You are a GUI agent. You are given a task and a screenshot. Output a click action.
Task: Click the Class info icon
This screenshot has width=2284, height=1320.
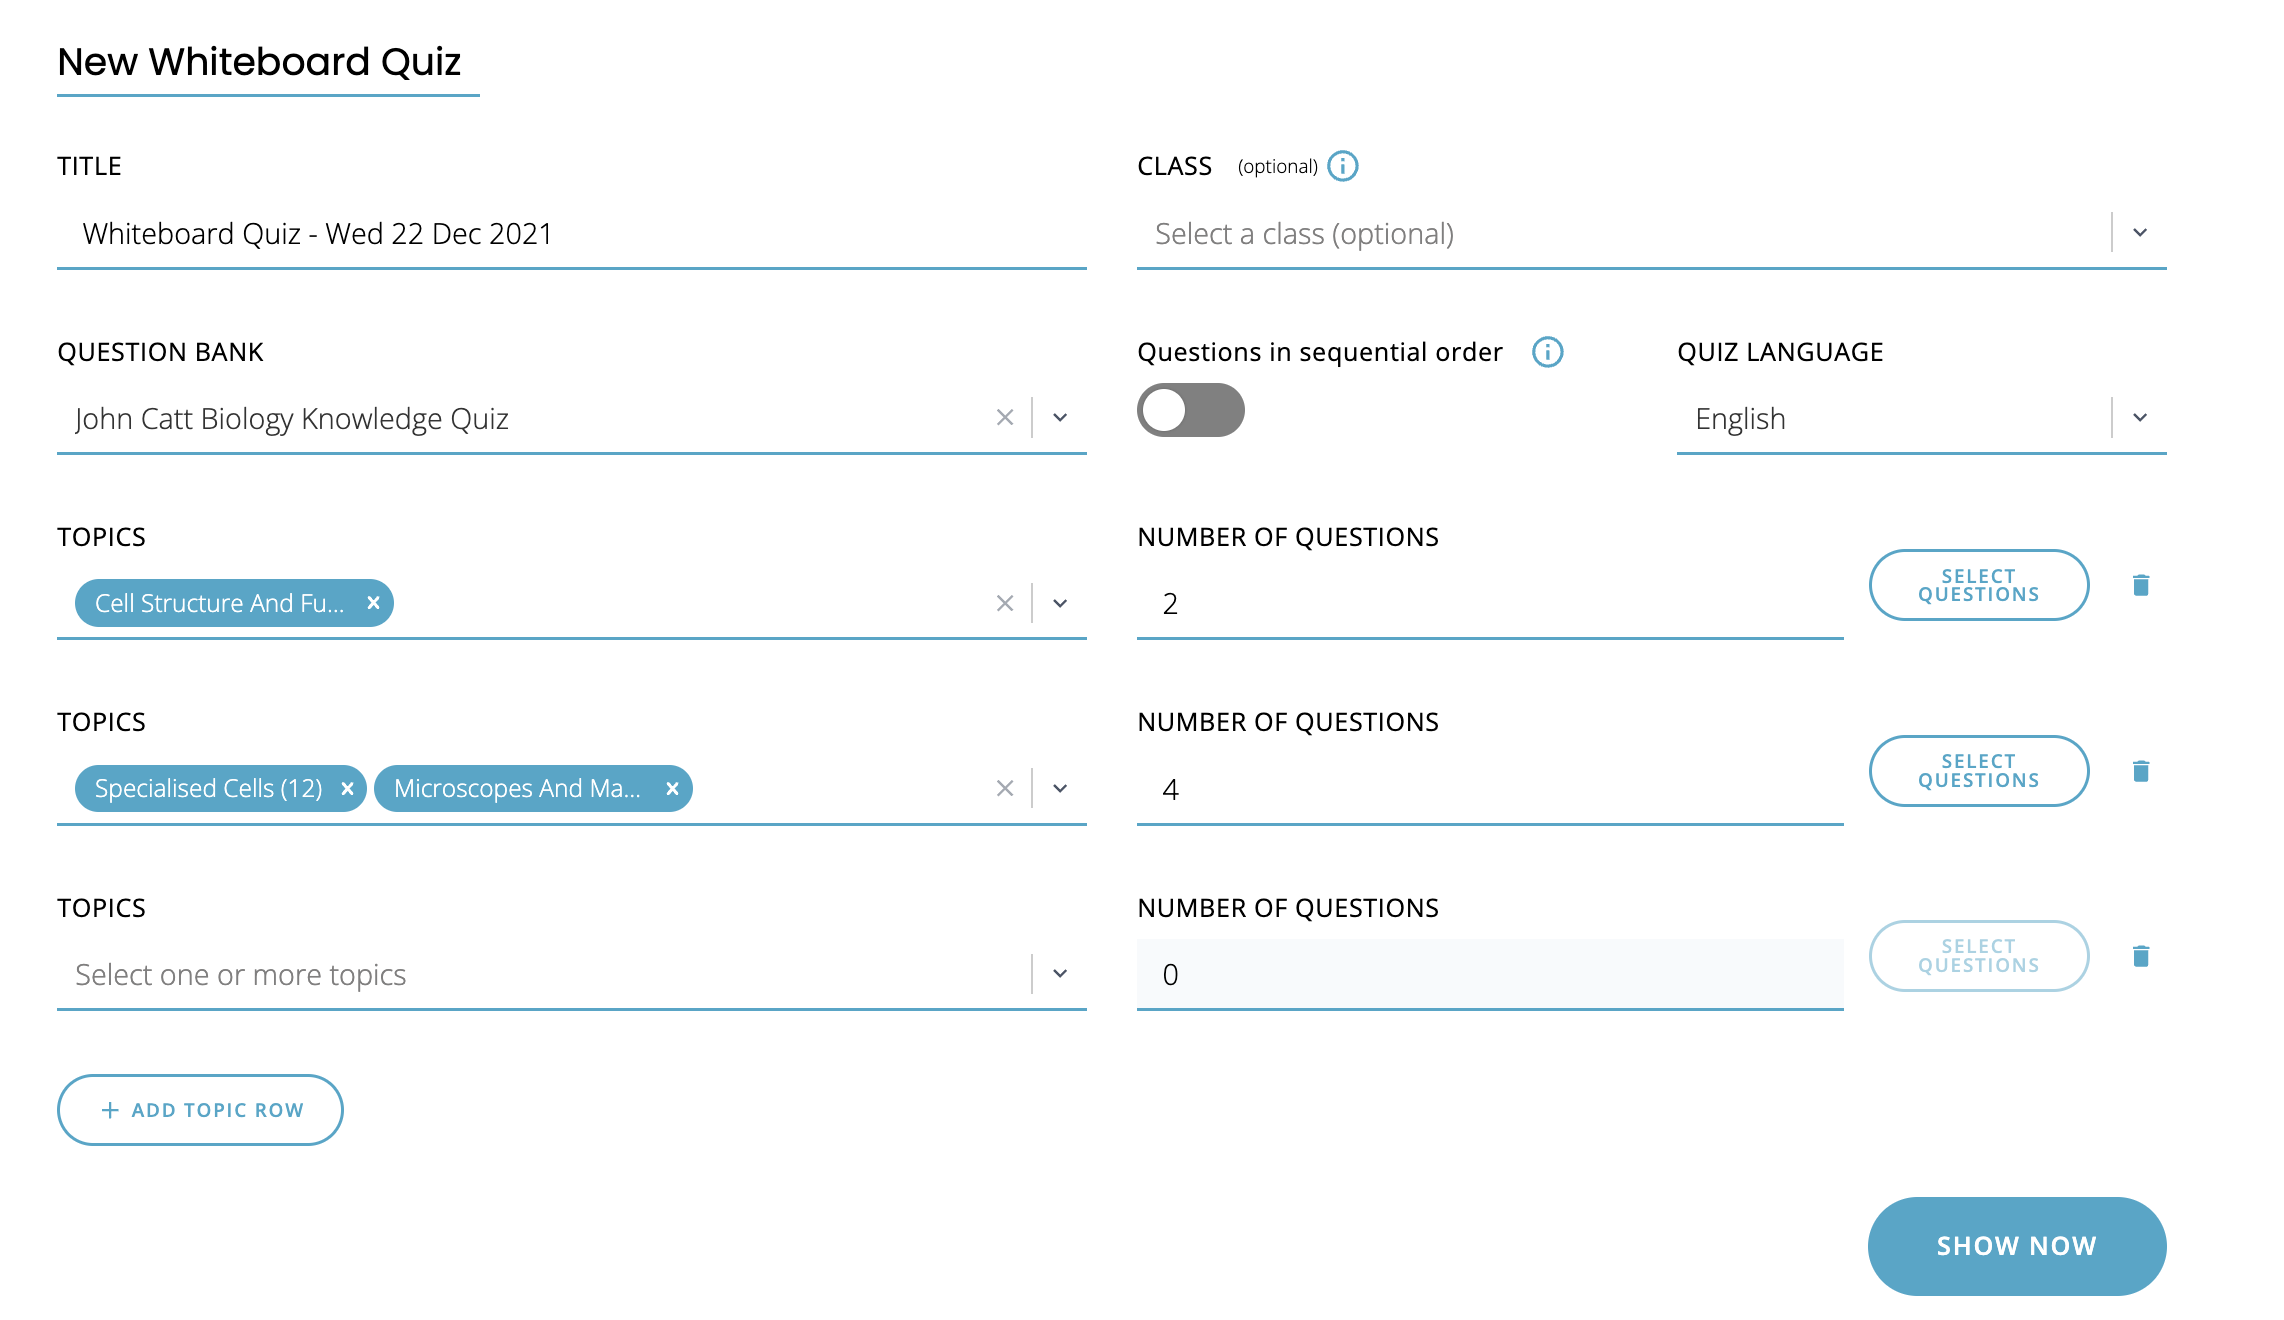1342,166
